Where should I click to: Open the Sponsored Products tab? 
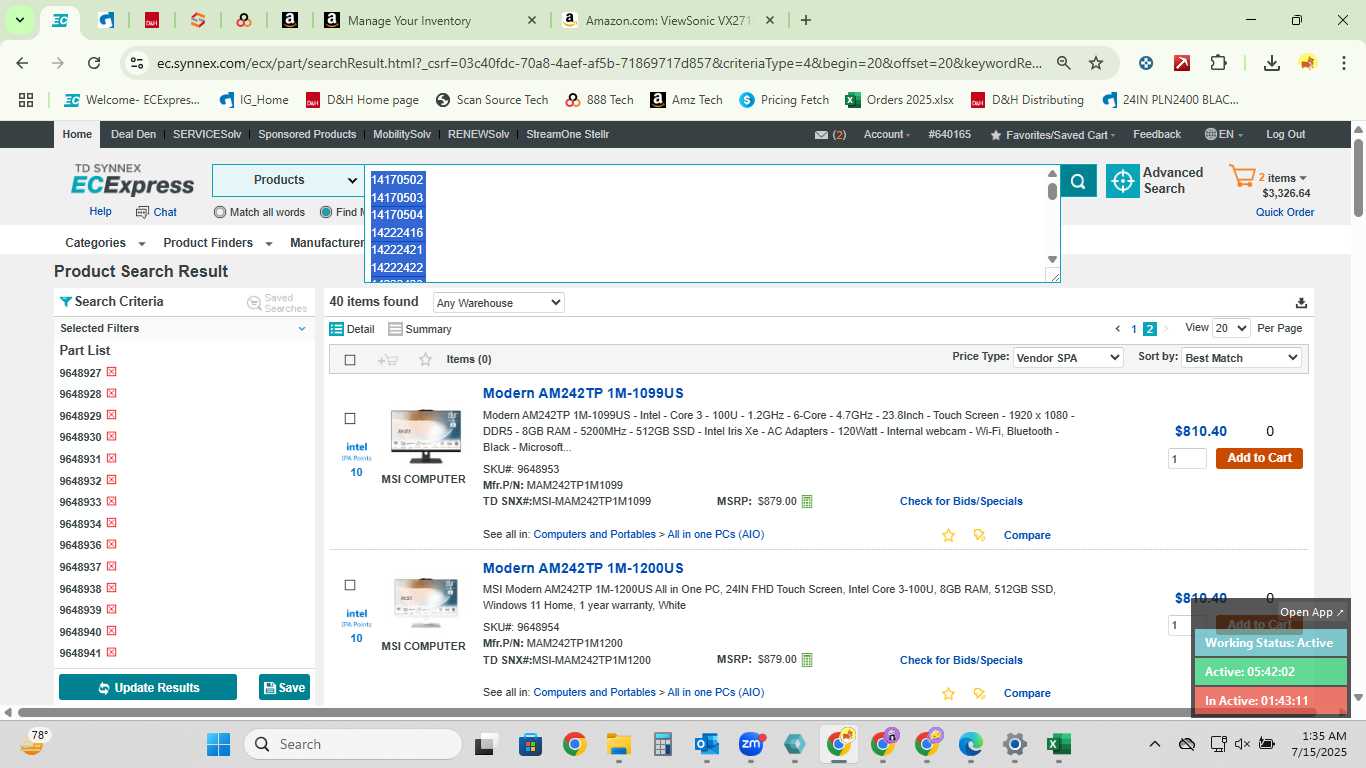[x=307, y=134]
